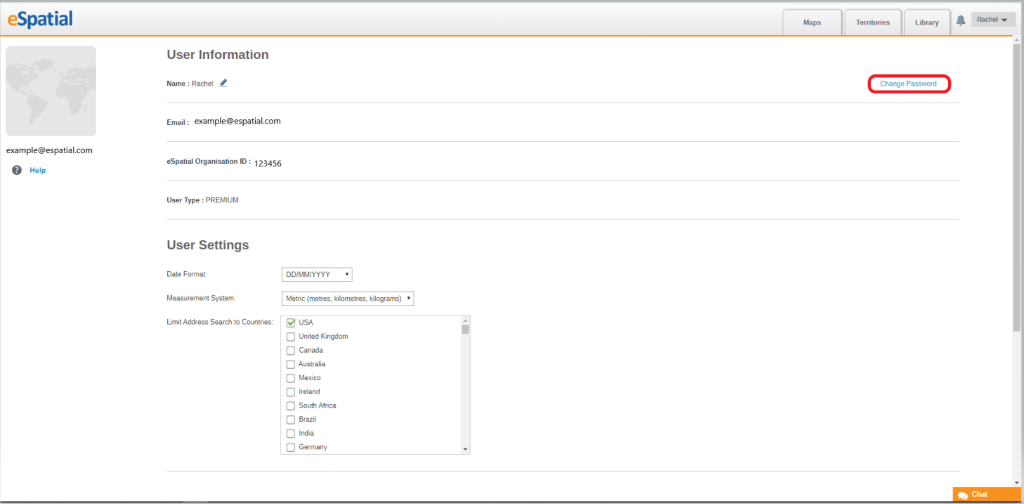Switch to the Maps tab
Screen dimensions: 1024x504
(812, 22)
